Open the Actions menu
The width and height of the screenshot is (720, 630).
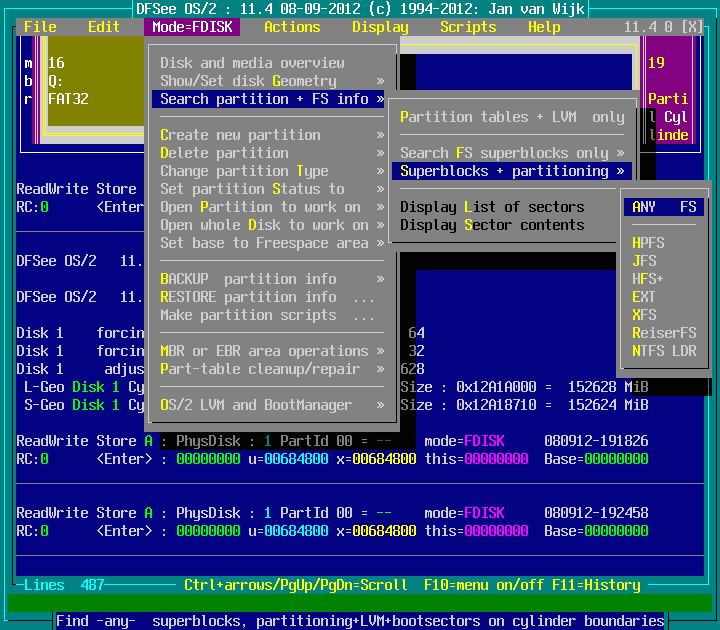[x=292, y=27]
